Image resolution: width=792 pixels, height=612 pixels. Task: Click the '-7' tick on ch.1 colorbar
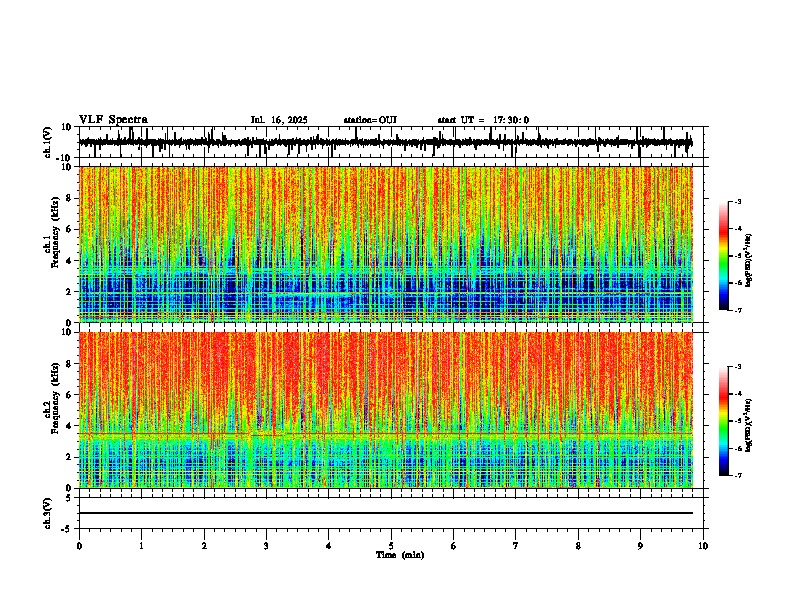pos(737,310)
